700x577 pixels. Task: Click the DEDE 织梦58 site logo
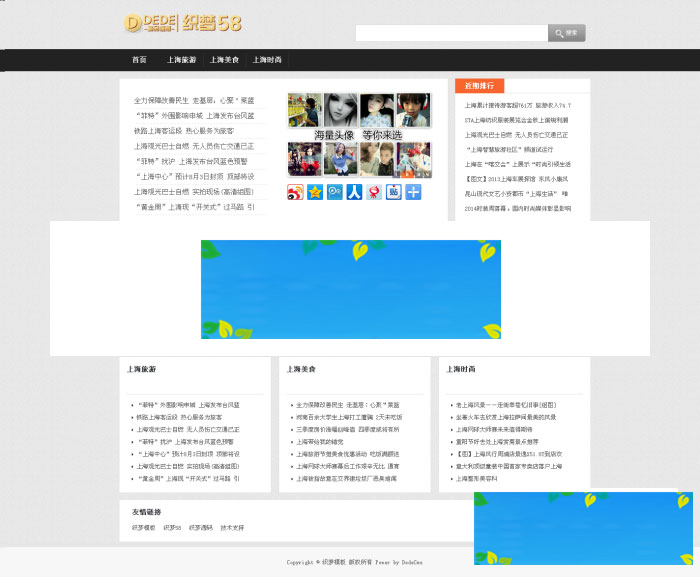click(x=183, y=23)
